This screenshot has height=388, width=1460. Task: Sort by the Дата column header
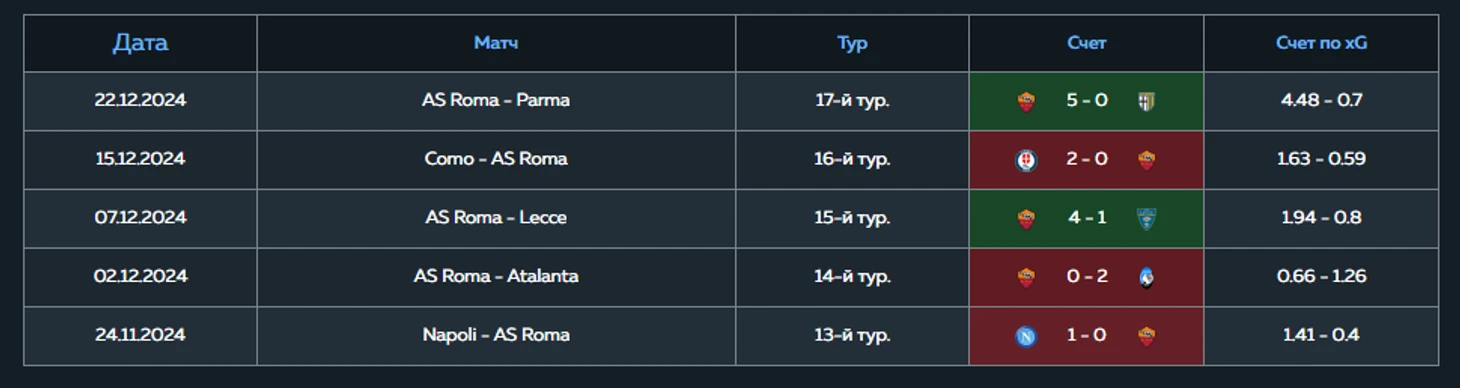click(x=140, y=43)
